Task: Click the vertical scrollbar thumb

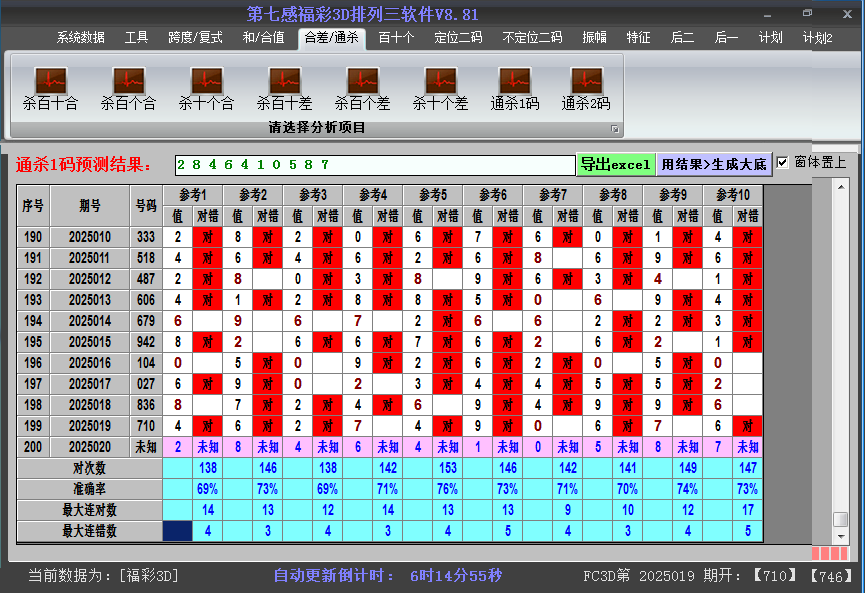Action: pos(841,520)
